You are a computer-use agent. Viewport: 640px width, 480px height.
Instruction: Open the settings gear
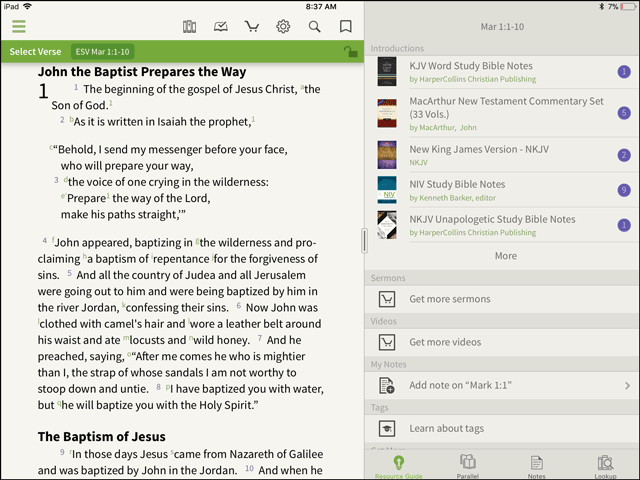click(x=283, y=27)
